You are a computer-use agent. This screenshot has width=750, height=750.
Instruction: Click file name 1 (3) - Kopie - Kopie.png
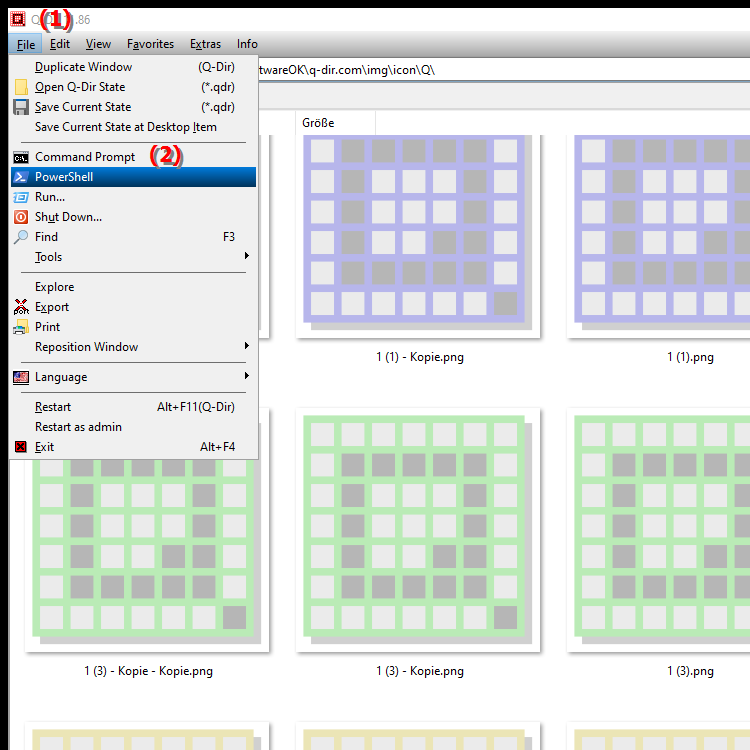point(149,671)
